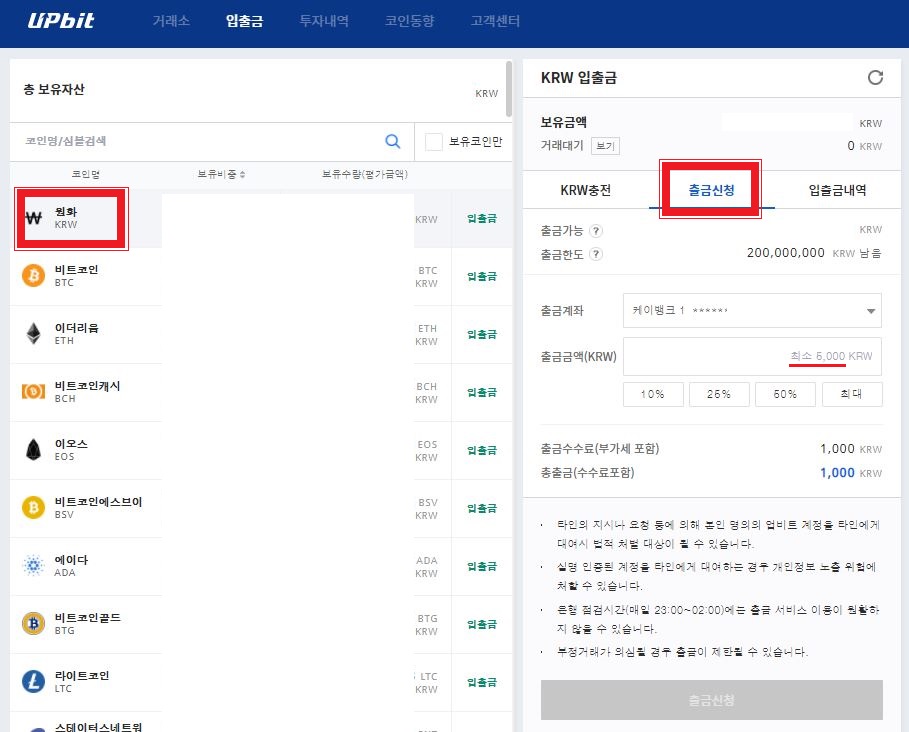909x732 pixels.
Task: Open the 고객센터 menu
Action: pyautogui.click(x=495, y=21)
